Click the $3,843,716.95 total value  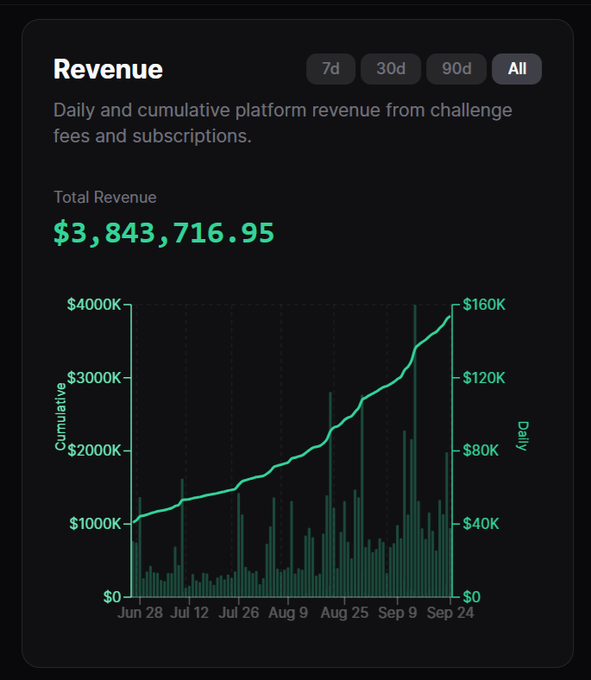pos(163,233)
